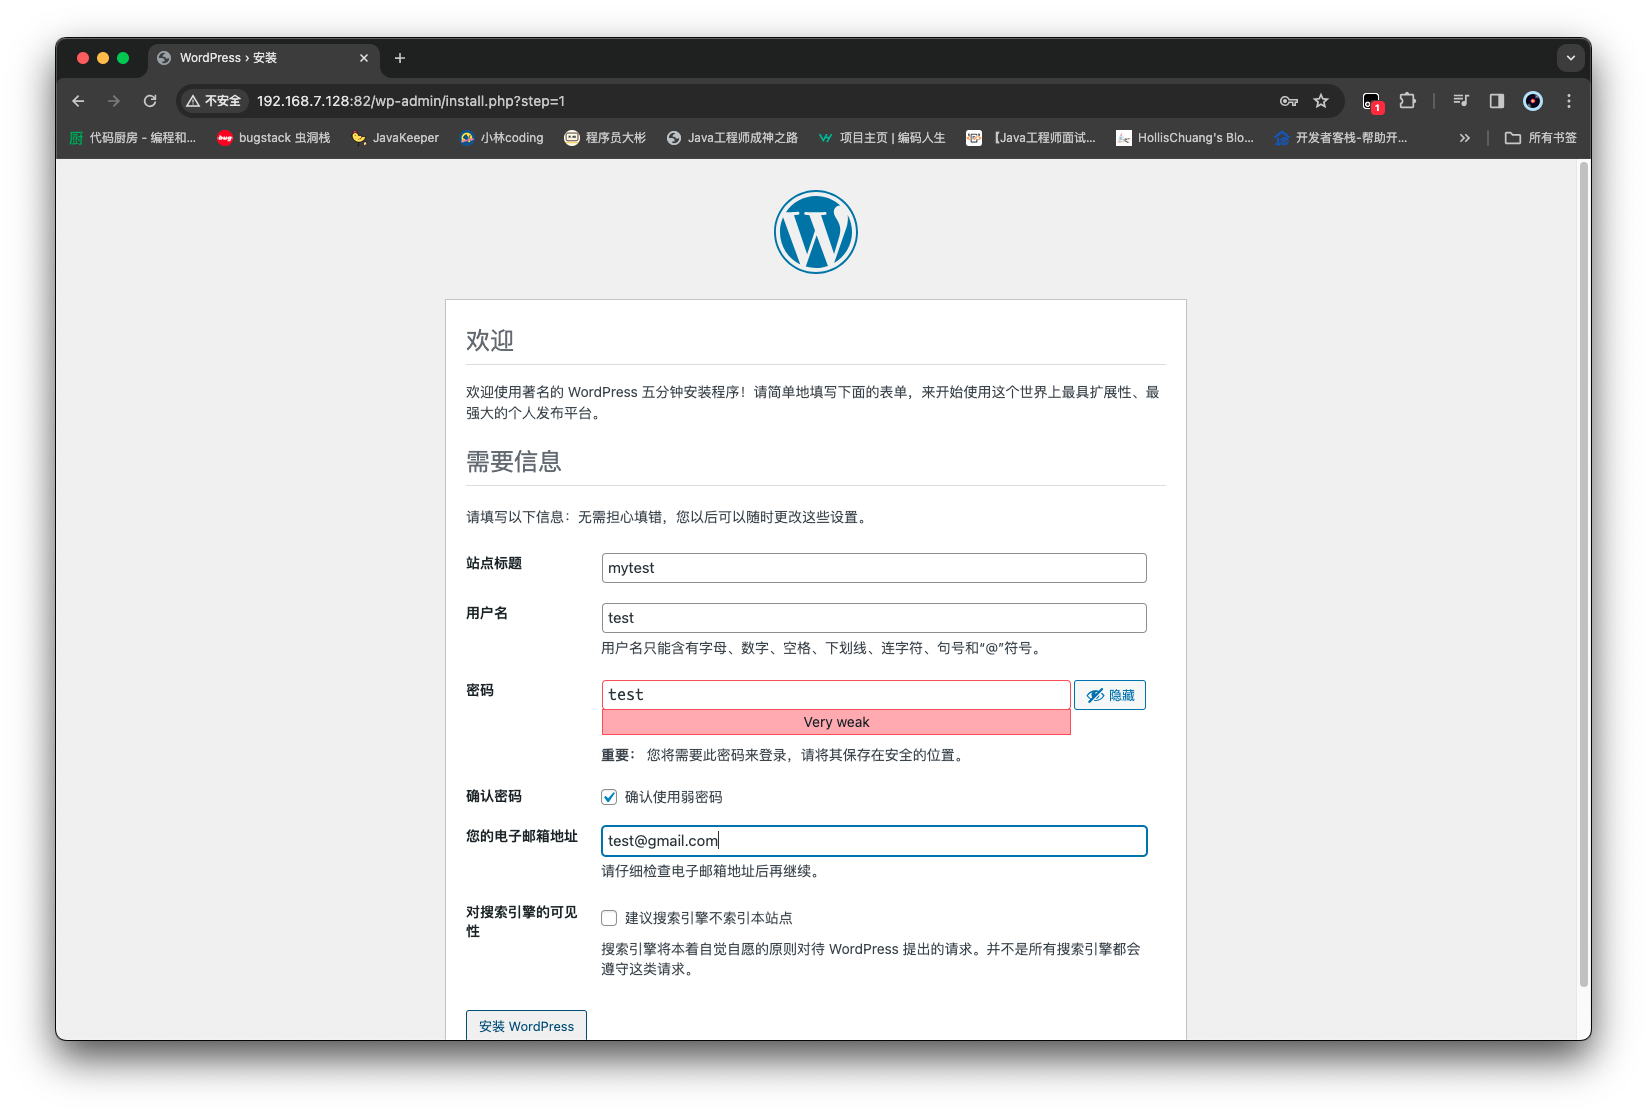This screenshot has width=1647, height=1114.
Task: Open the media controls icon
Action: (x=1461, y=101)
